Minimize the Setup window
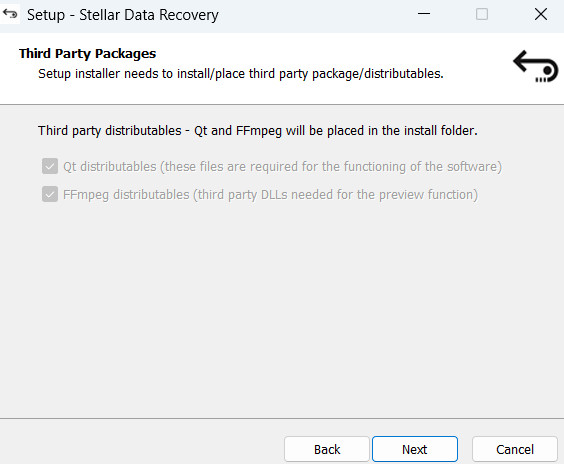The width and height of the screenshot is (564, 464). pos(424,14)
